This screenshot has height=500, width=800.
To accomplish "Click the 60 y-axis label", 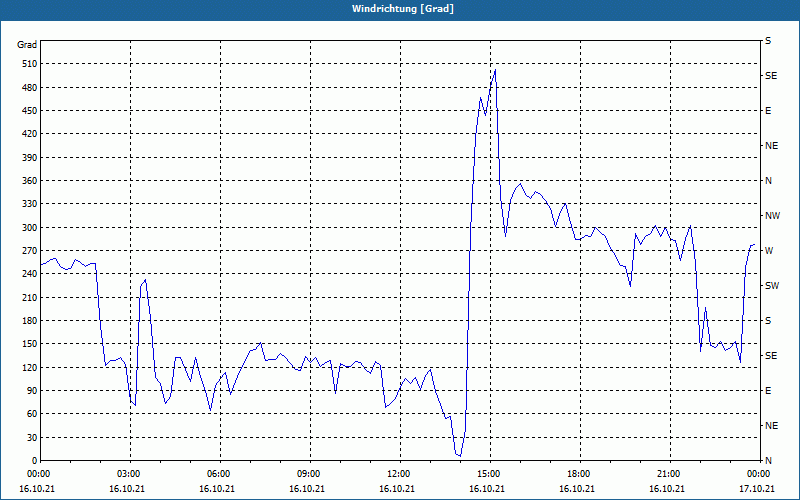I will pos(31,414).
